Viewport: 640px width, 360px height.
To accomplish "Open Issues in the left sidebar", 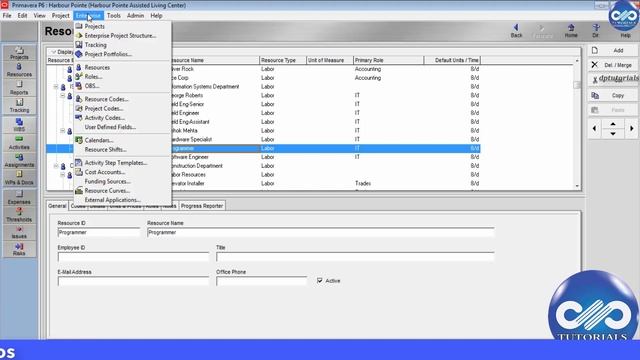I will click(19, 232).
